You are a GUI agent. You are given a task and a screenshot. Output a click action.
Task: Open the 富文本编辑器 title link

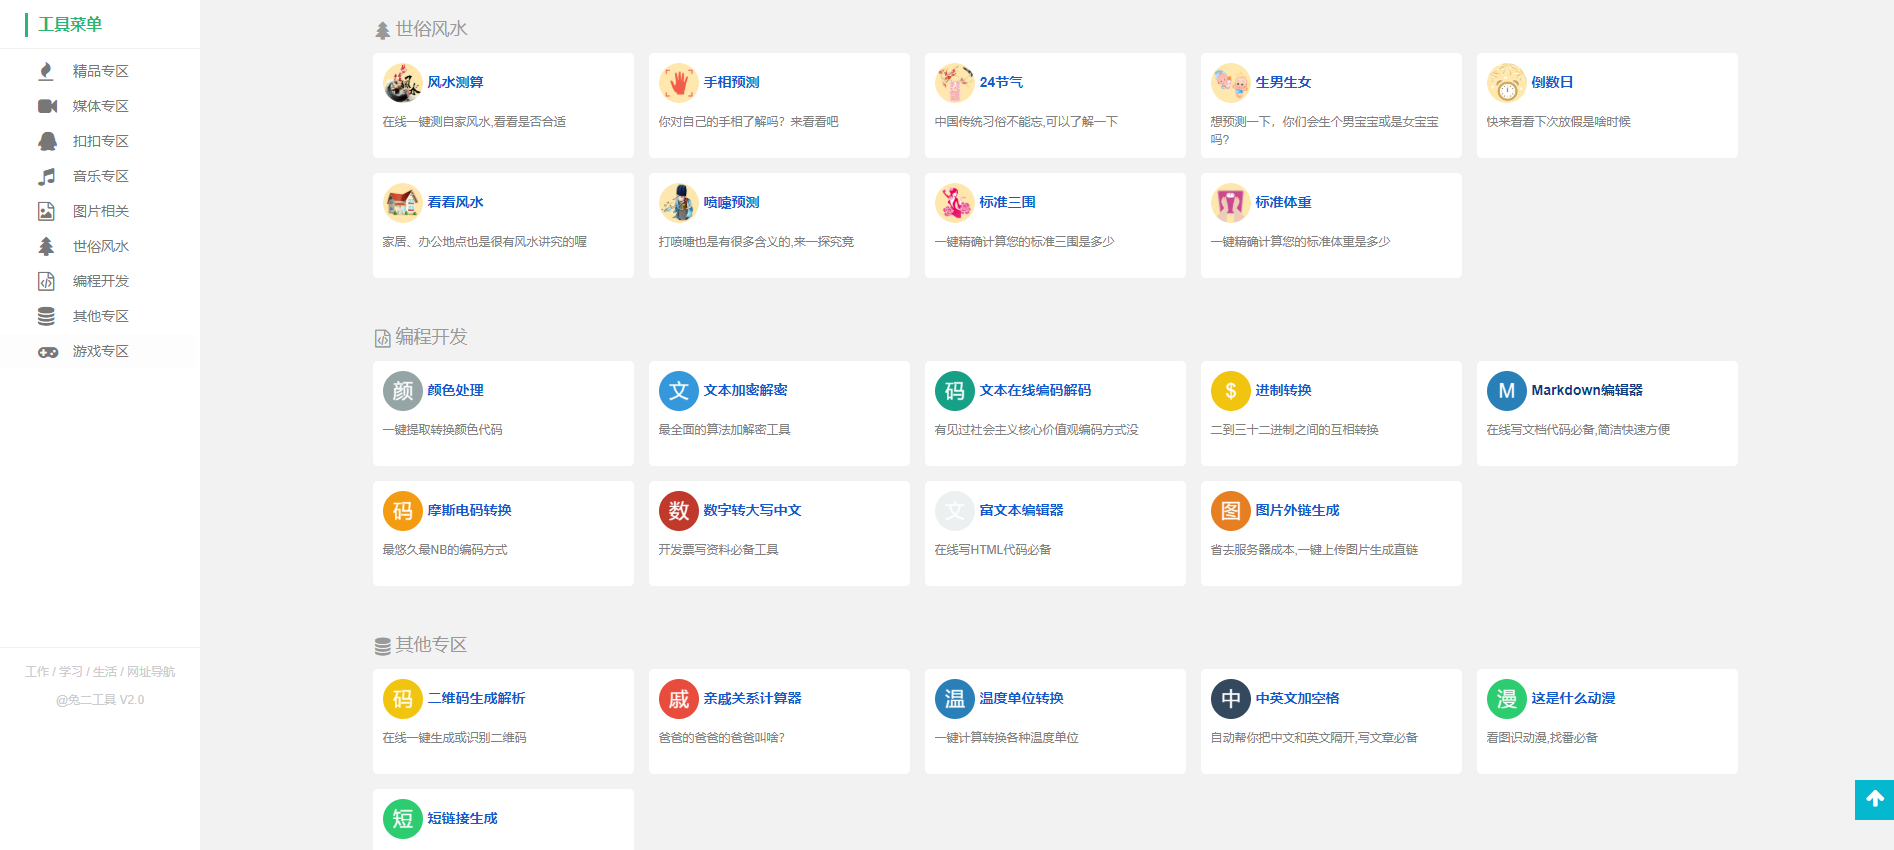(x=1021, y=510)
